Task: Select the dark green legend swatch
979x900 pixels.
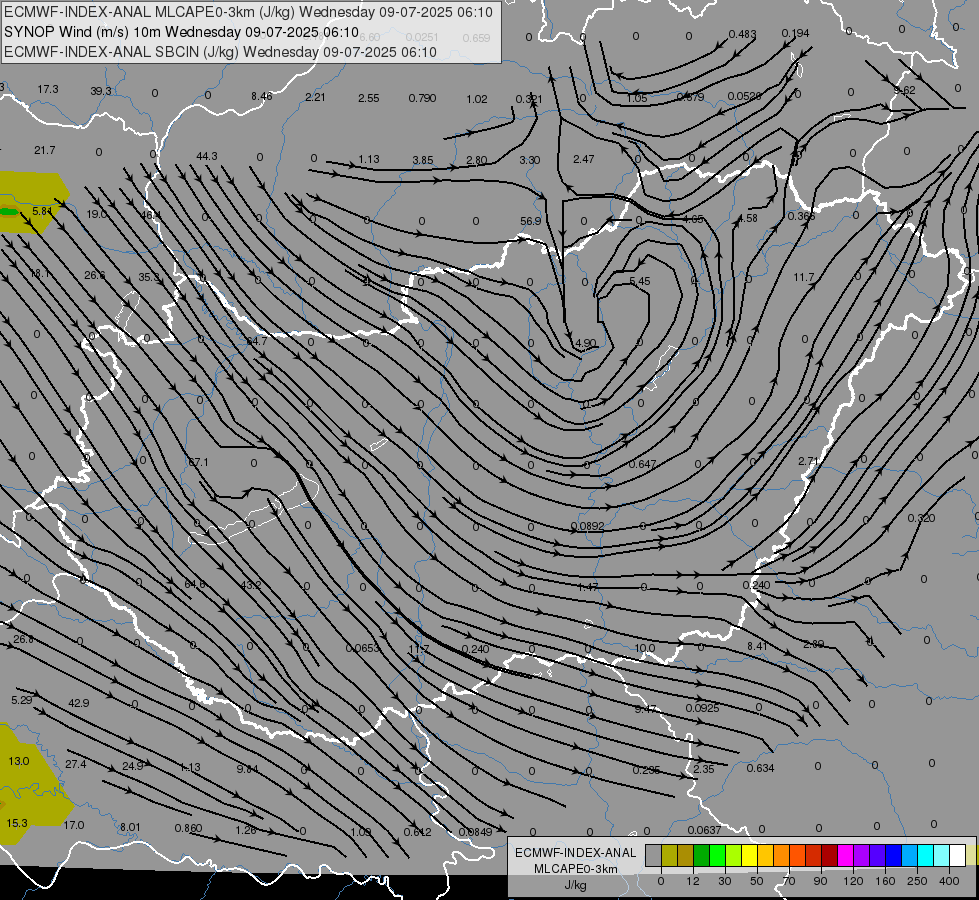Action: pos(702,856)
